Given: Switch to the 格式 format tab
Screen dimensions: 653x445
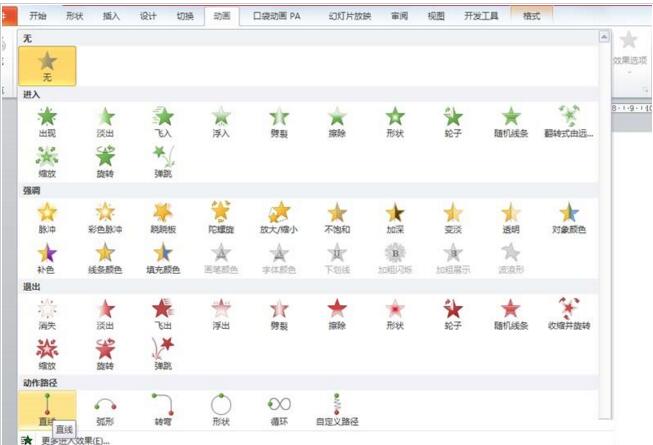Looking at the screenshot, I should point(531,16).
